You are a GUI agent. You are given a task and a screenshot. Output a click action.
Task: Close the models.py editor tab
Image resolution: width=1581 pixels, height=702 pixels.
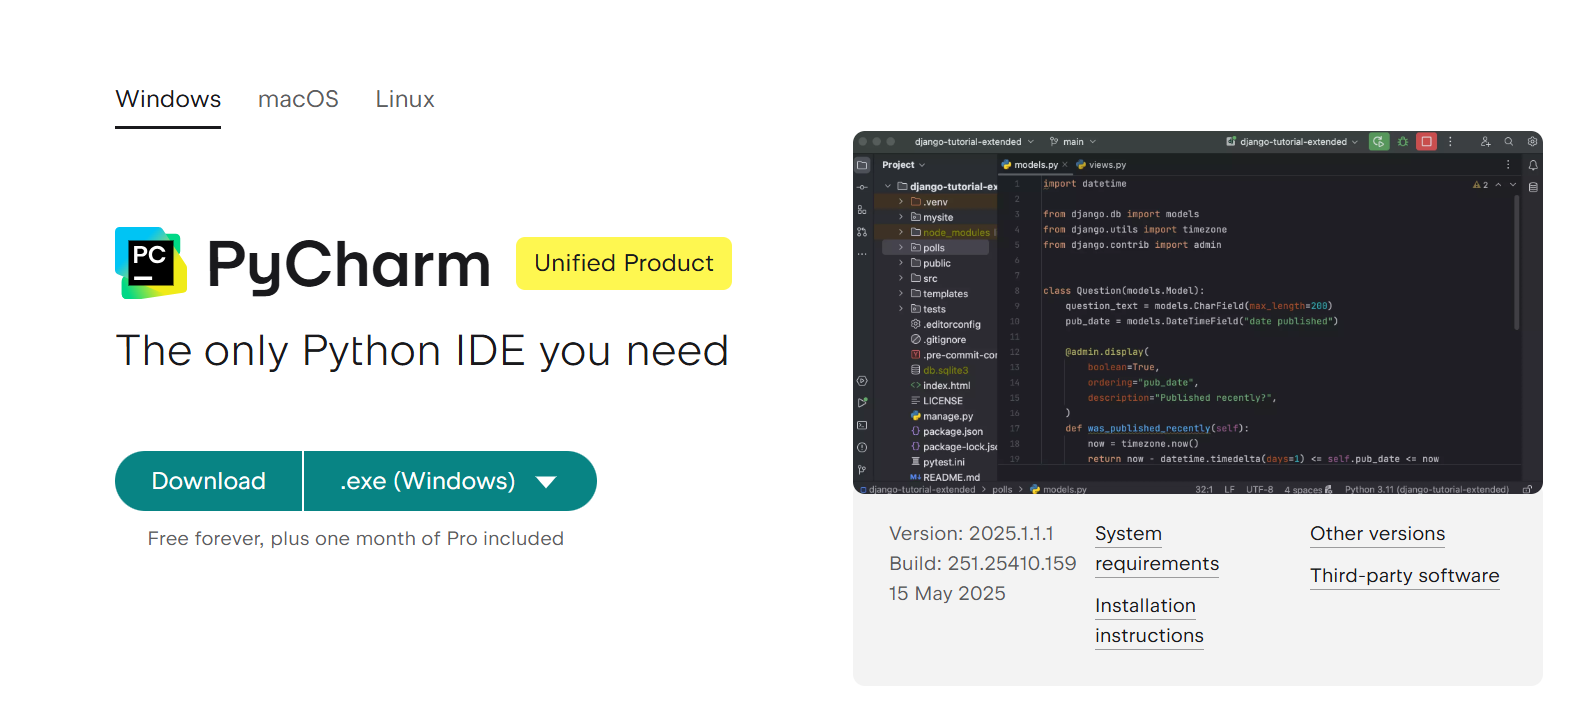(x=1065, y=165)
